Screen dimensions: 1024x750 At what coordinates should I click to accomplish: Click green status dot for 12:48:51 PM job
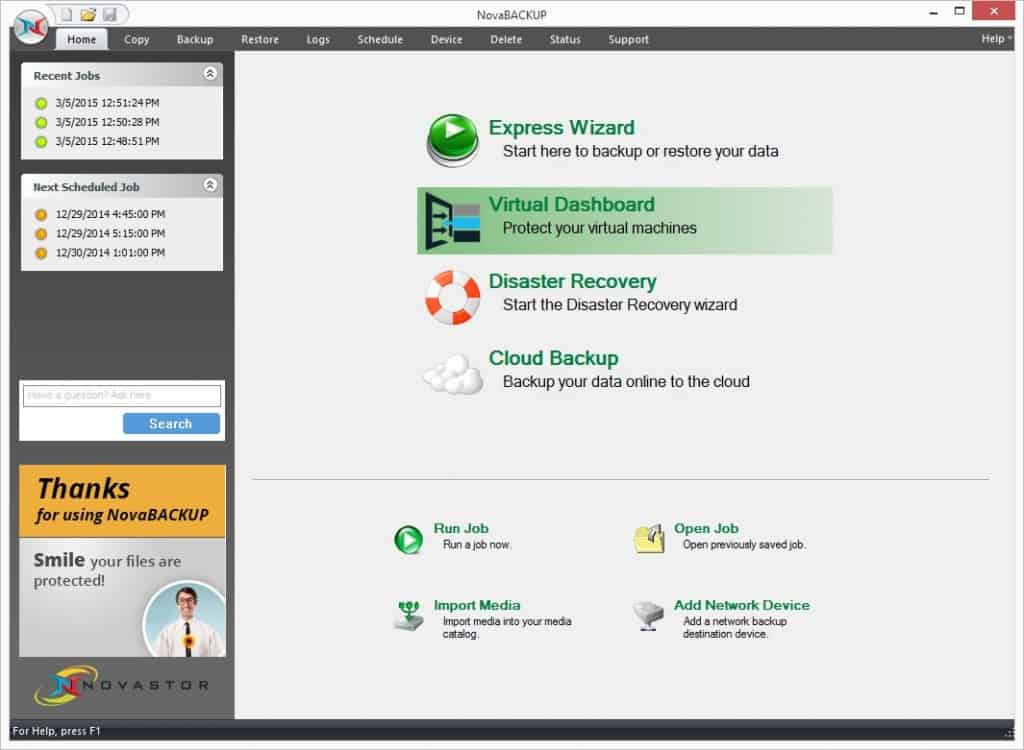[x=41, y=142]
